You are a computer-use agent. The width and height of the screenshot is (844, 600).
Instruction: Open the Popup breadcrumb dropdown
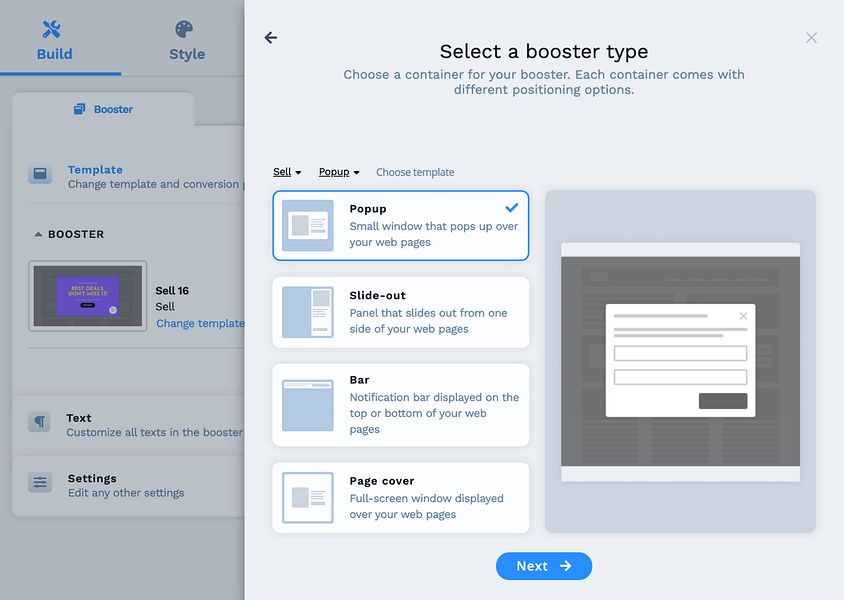tap(339, 172)
